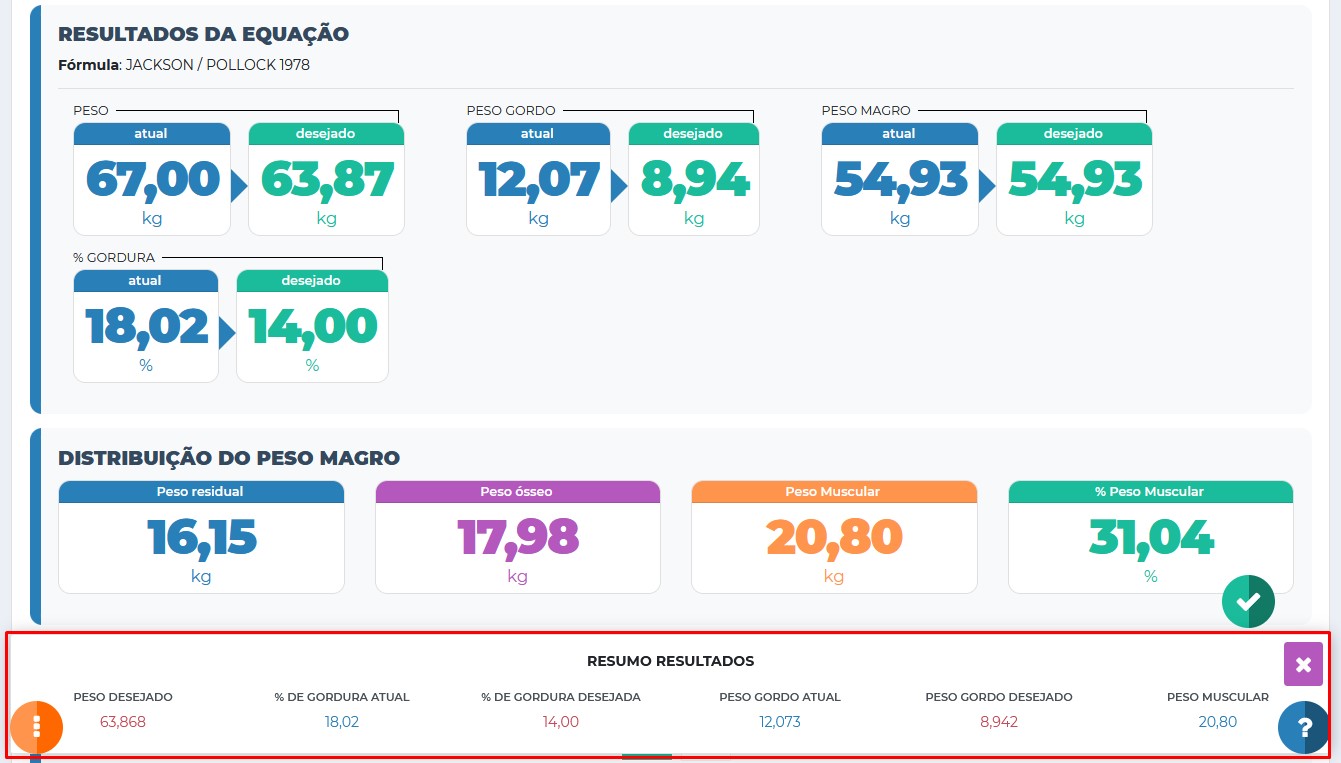Viewport: 1341px width, 763px height.
Task: Click the arrow between the % Gordura cards
Action: pyautogui.click(x=227, y=332)
